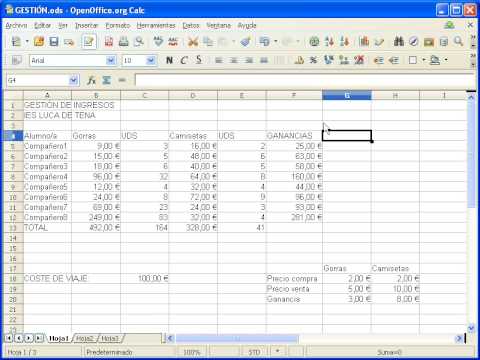The width and height of the screenshot is (480, 360).
Task: Open the Arial font name dropdown
Action: tap(111, 60)
